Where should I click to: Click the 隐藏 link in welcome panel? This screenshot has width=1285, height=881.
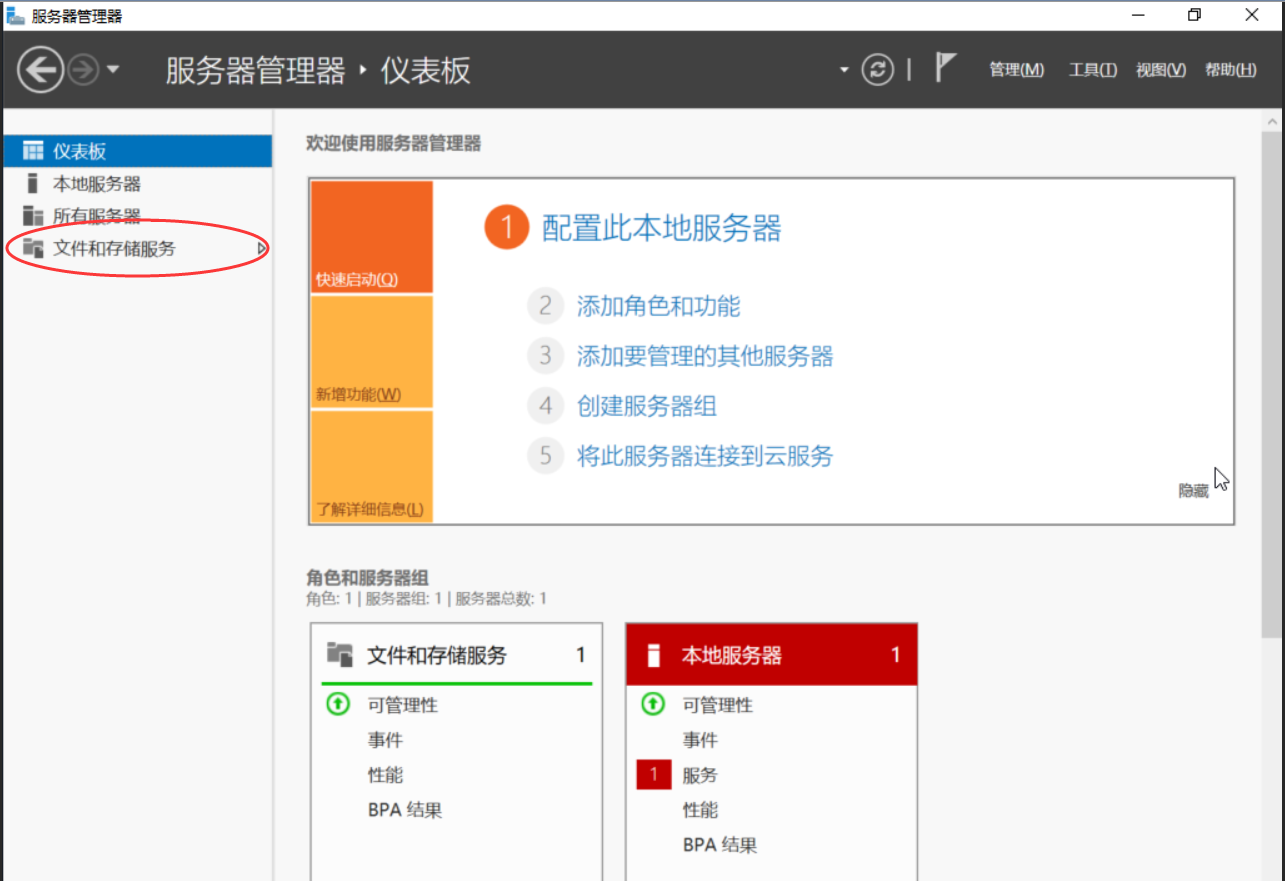1194,491
